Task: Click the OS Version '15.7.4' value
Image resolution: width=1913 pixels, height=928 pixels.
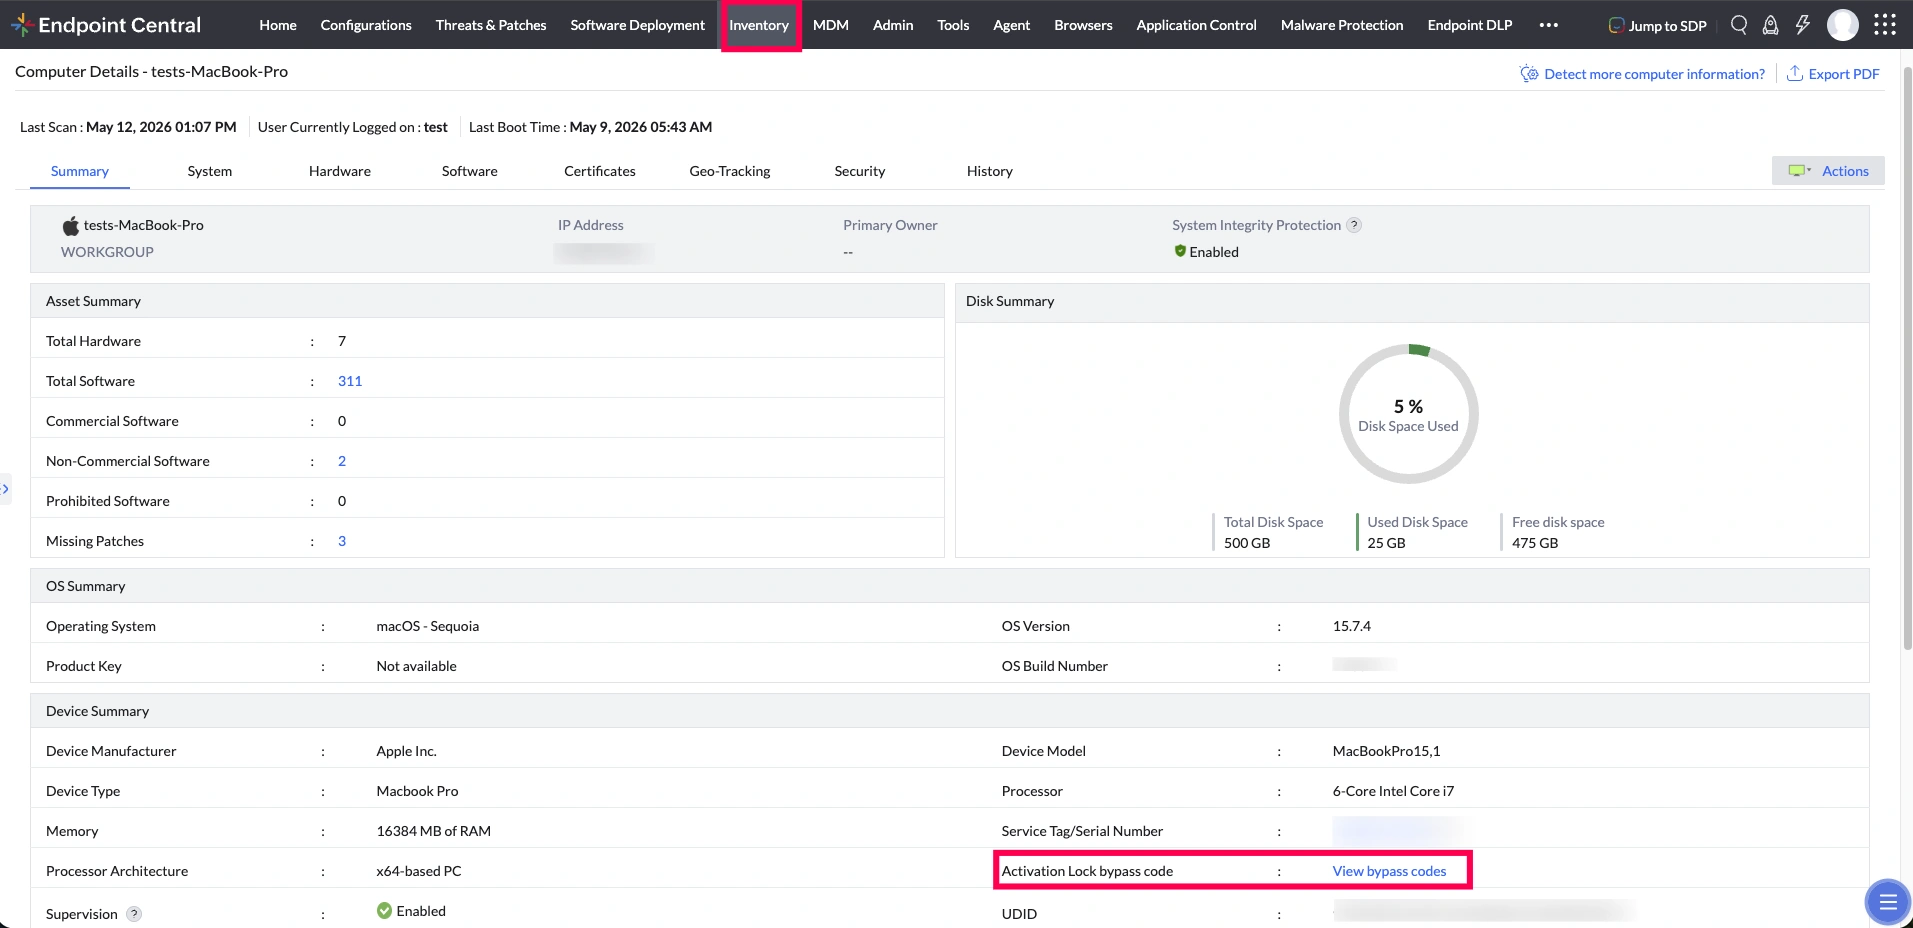Action: [1351, 626]
